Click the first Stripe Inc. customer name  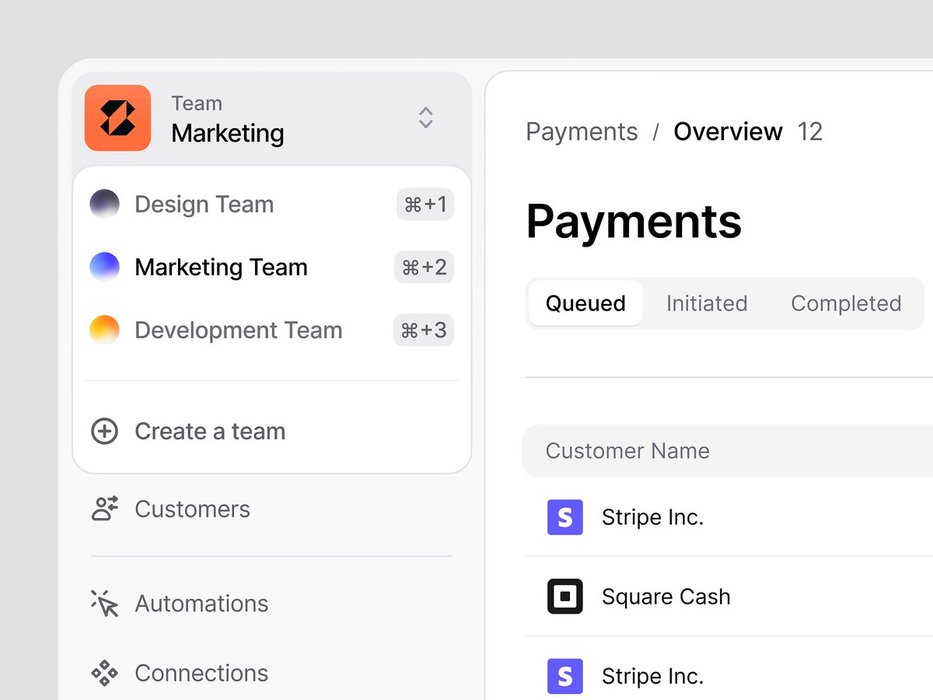click(653, 517)
